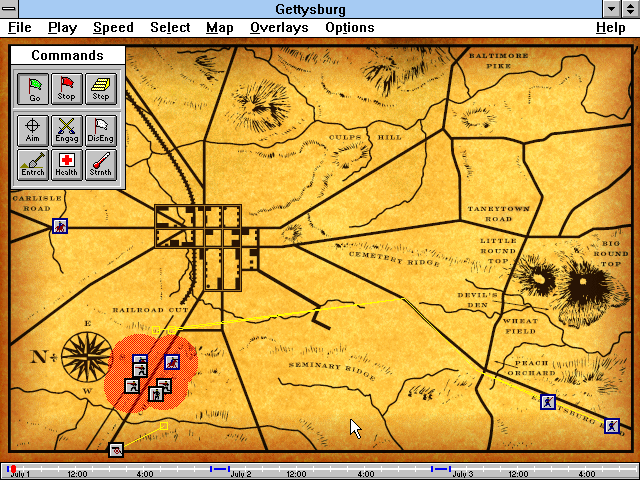Select the artillery cannon unit on the road
The height and width of the screenshot is (480, 640).
pos(116,449)
